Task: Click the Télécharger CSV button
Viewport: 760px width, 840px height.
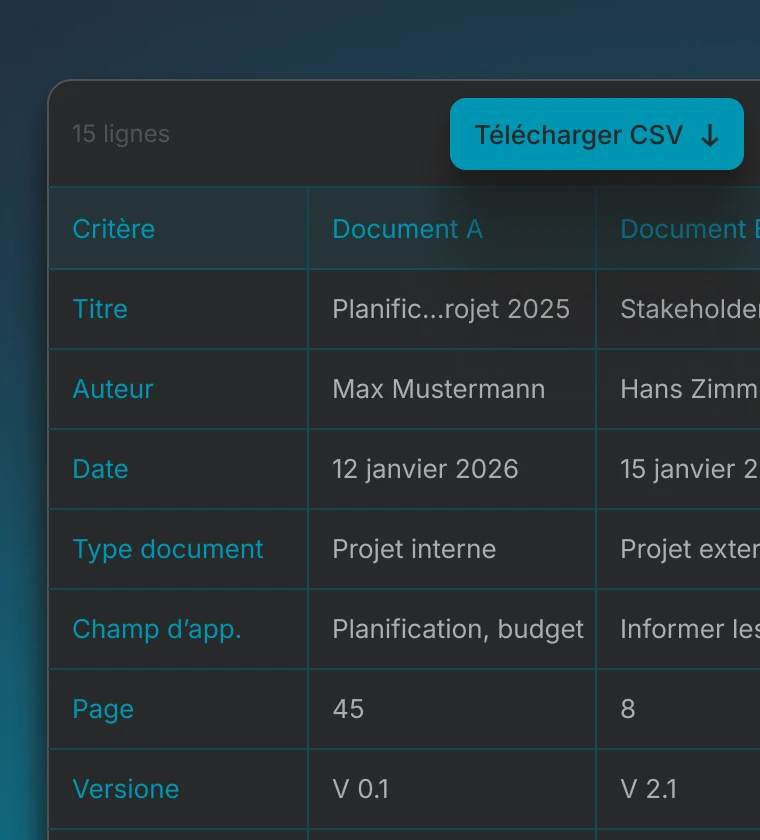Action: coord(595,135)
